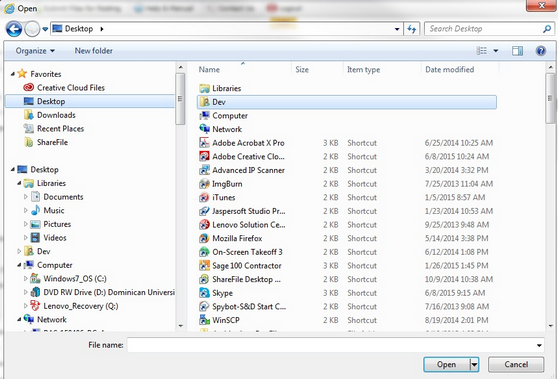Select iTunes shortcut icon
Screen dimensions: 558x379
point(204,198)
